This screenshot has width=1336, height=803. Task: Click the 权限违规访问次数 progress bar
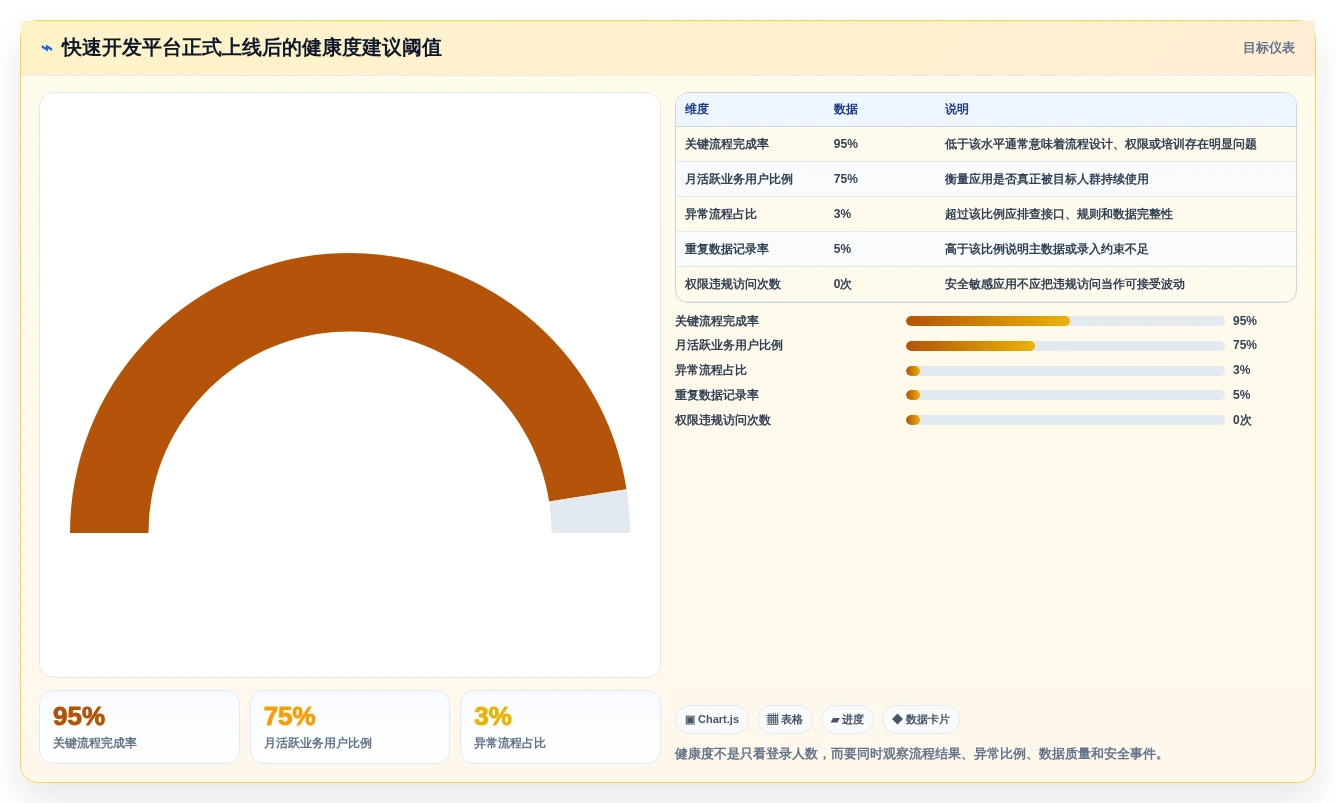click(1065, 420)
